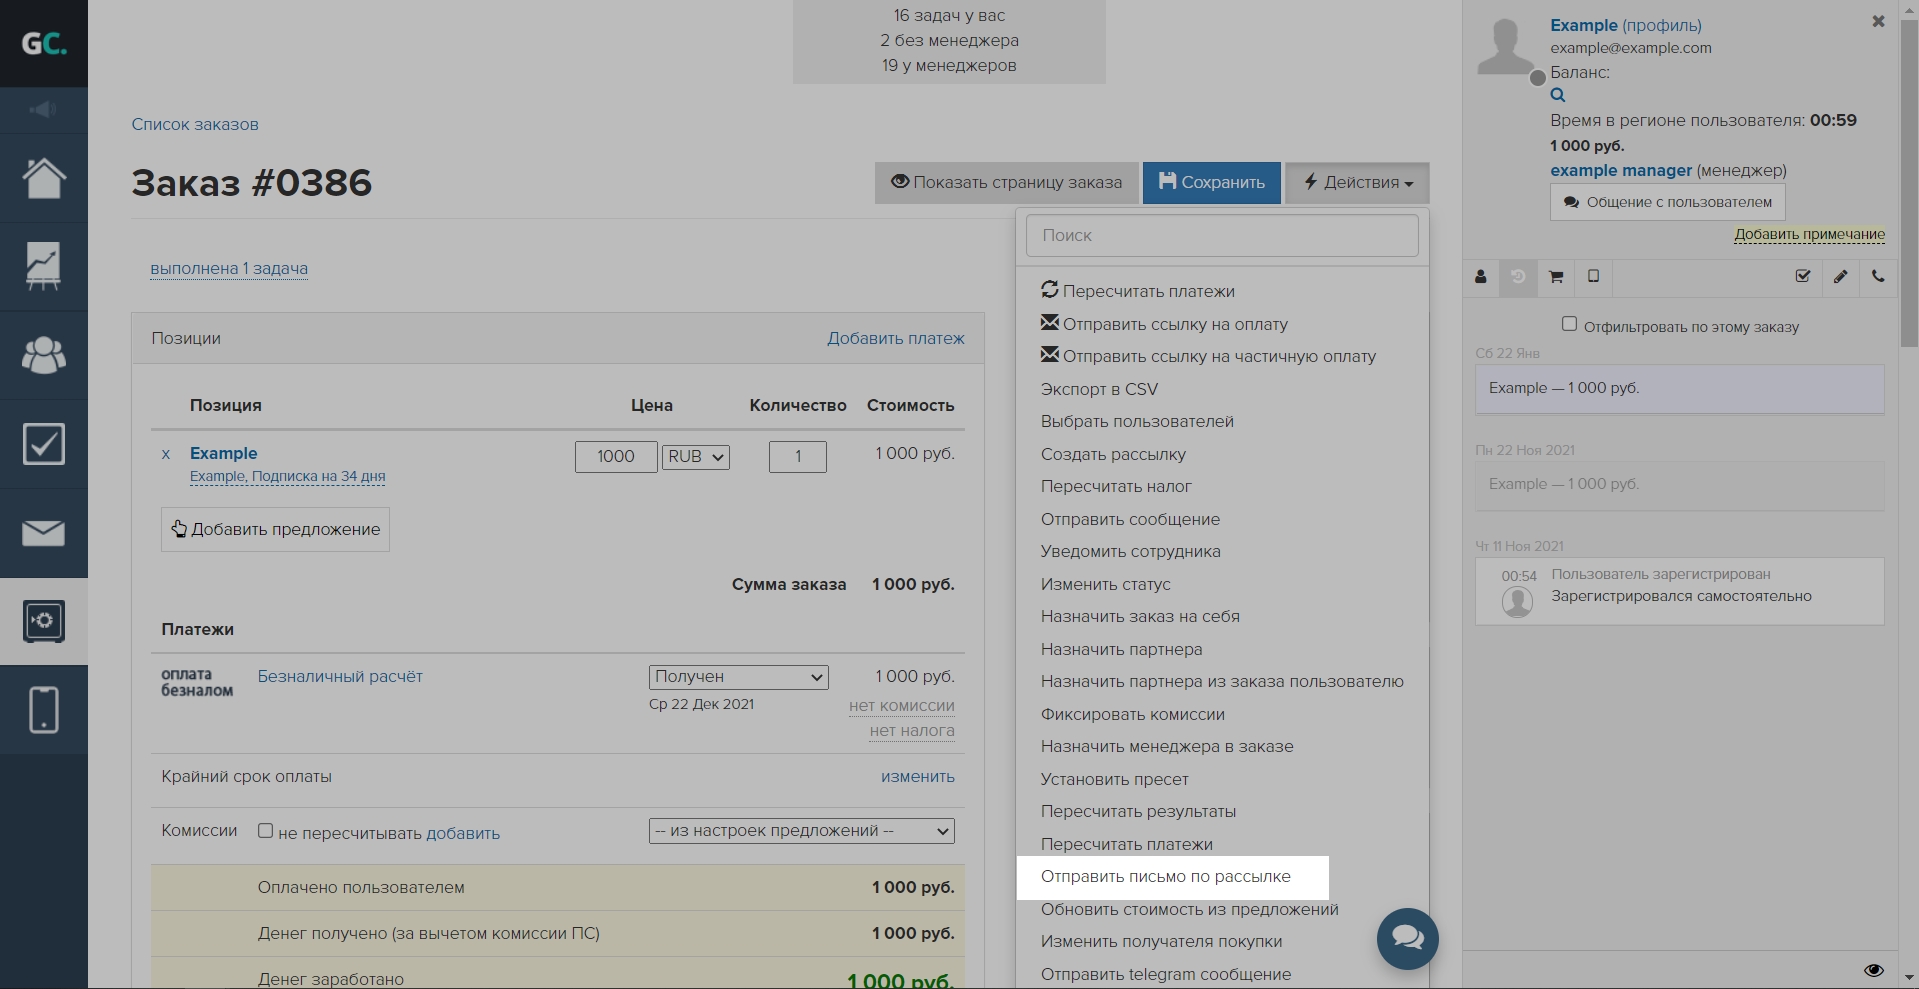
Task: Open the tasks checkmark icon in the sidebar
Action: [x=44, y=444]
